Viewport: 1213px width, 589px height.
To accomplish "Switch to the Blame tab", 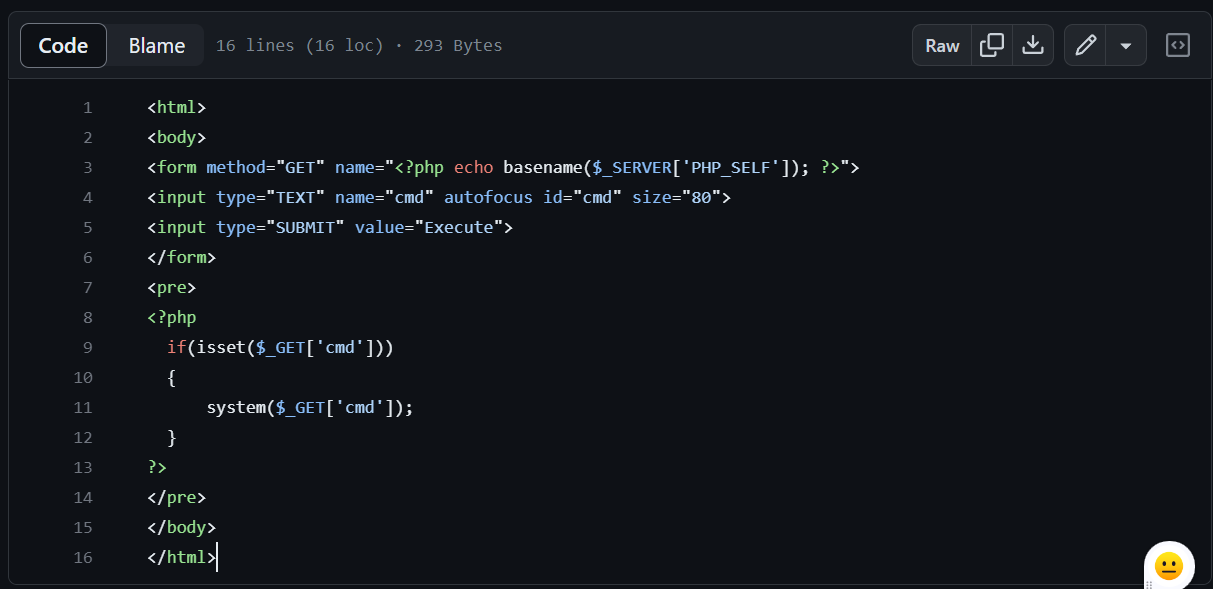I will (x=157, y=45).
